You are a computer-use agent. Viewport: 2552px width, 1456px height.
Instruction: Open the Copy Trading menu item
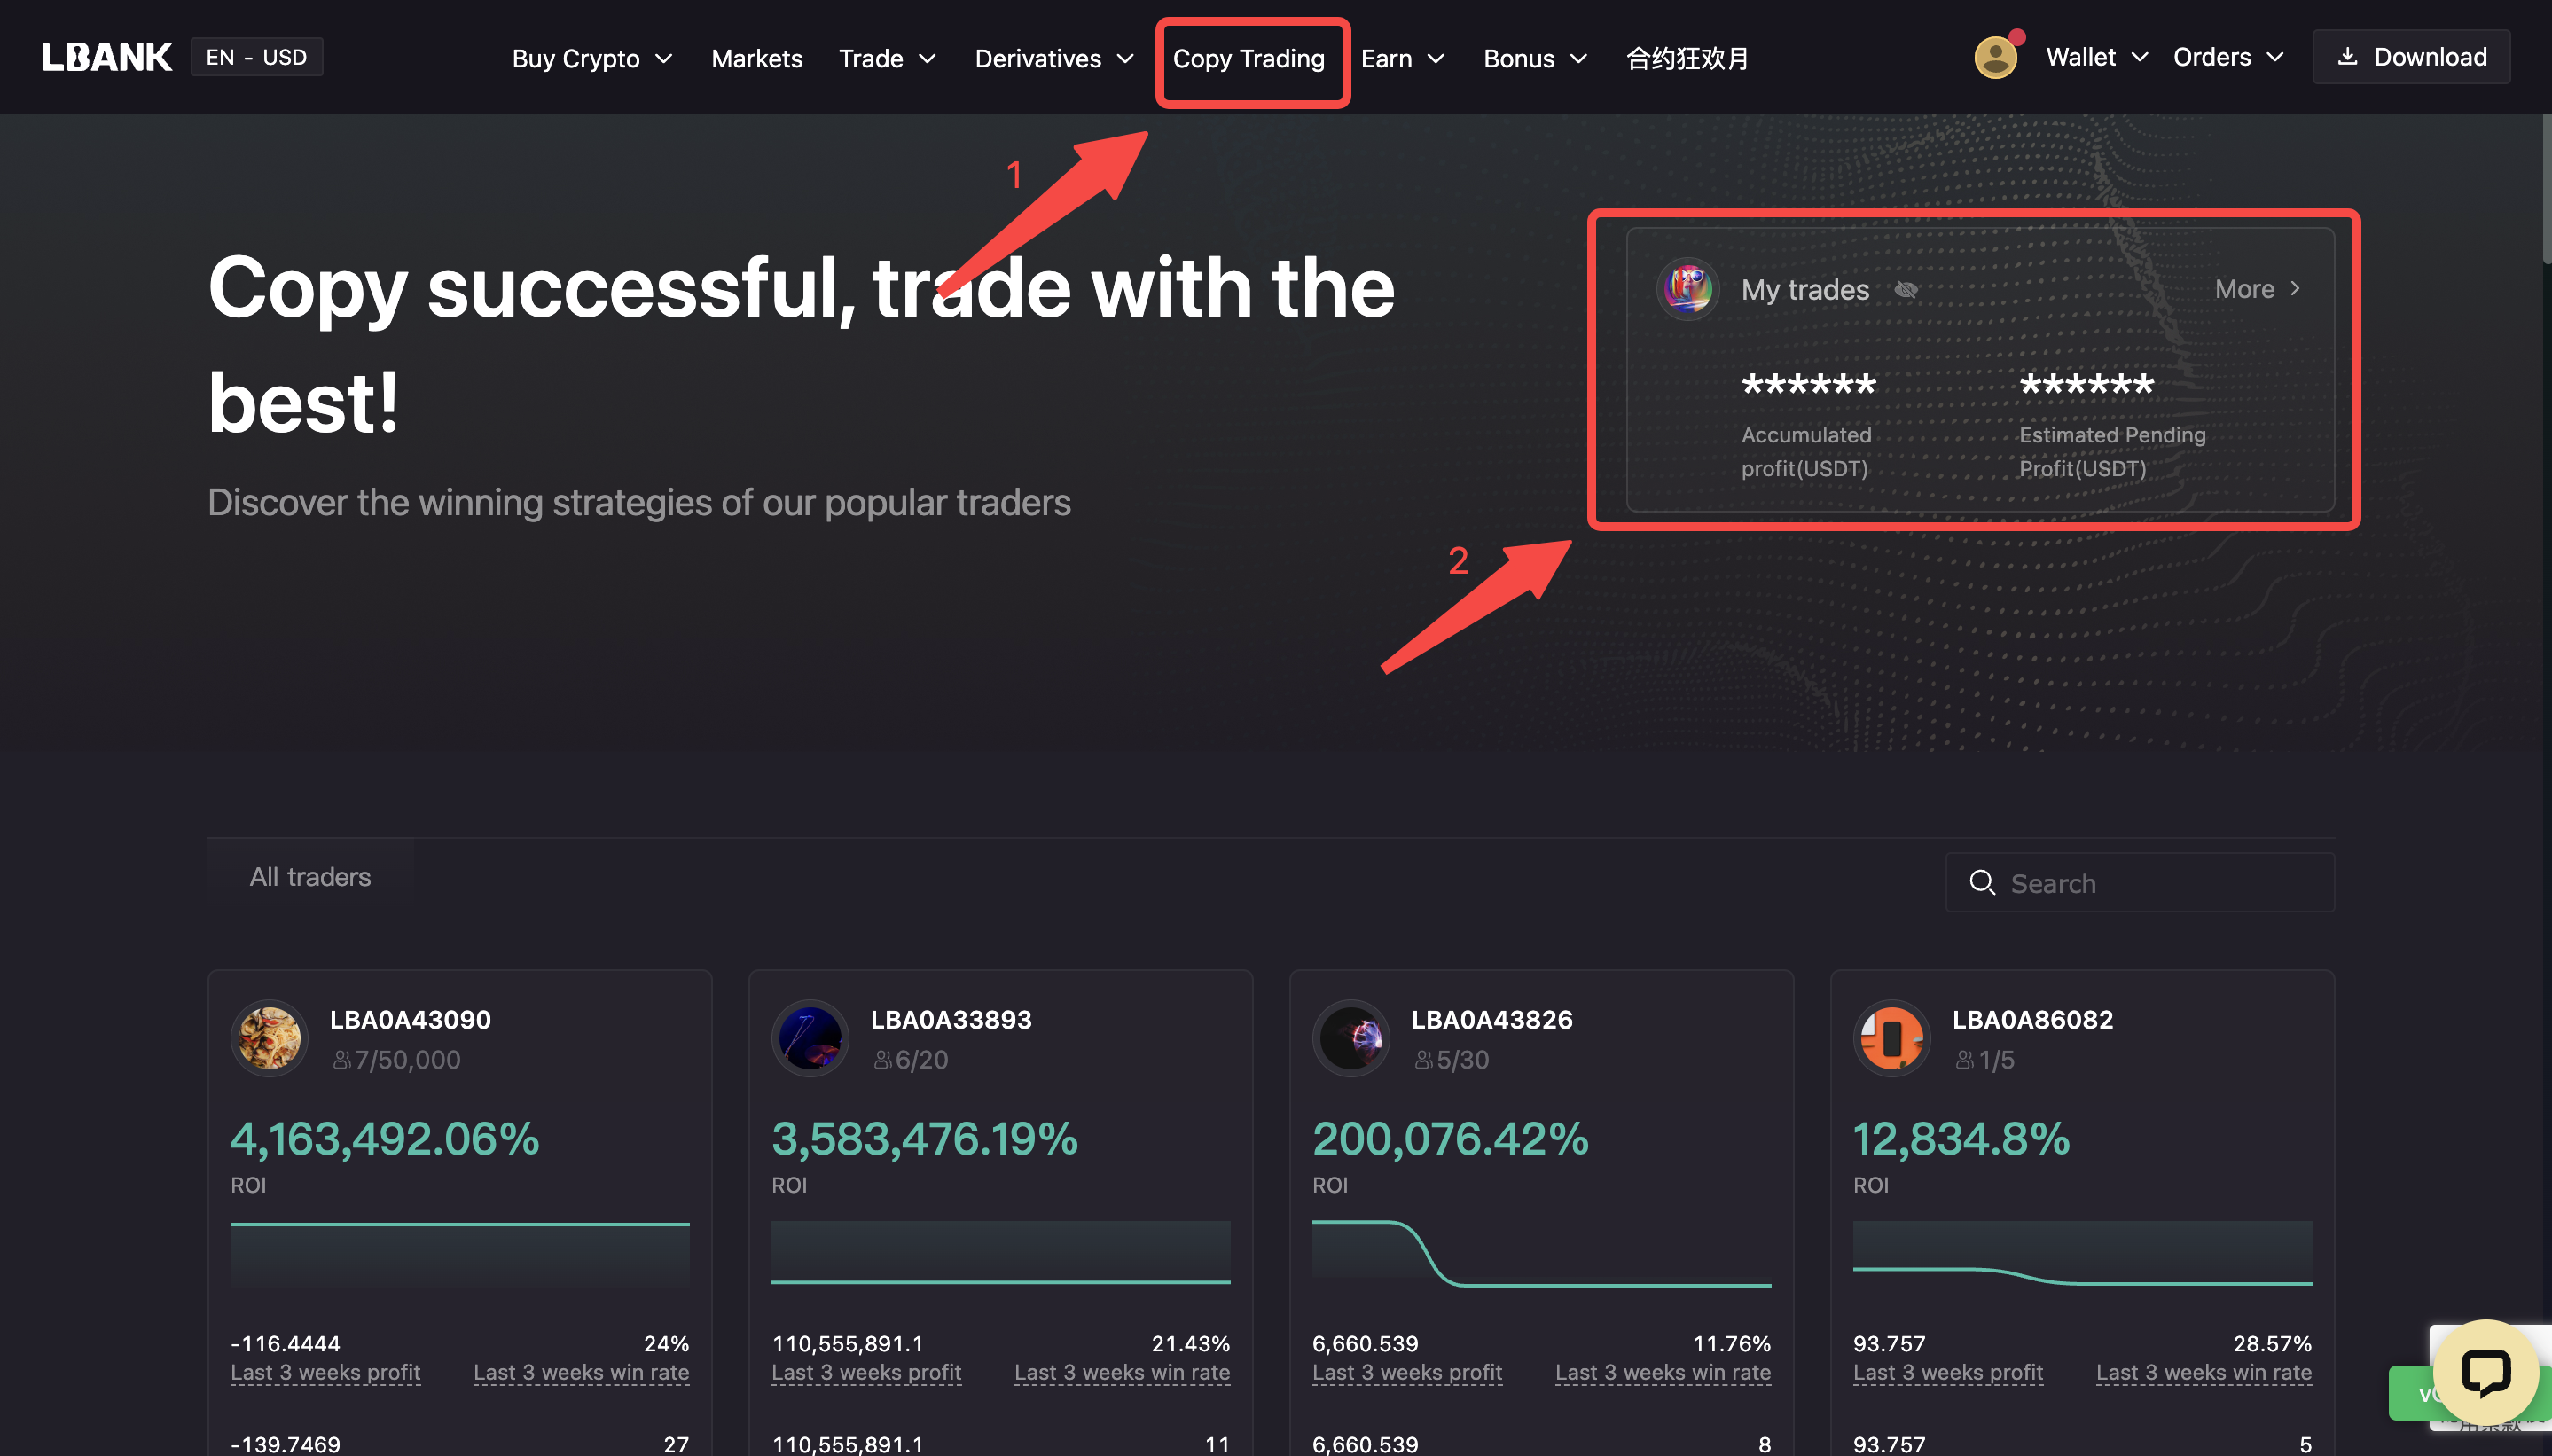coord(1248,58)
